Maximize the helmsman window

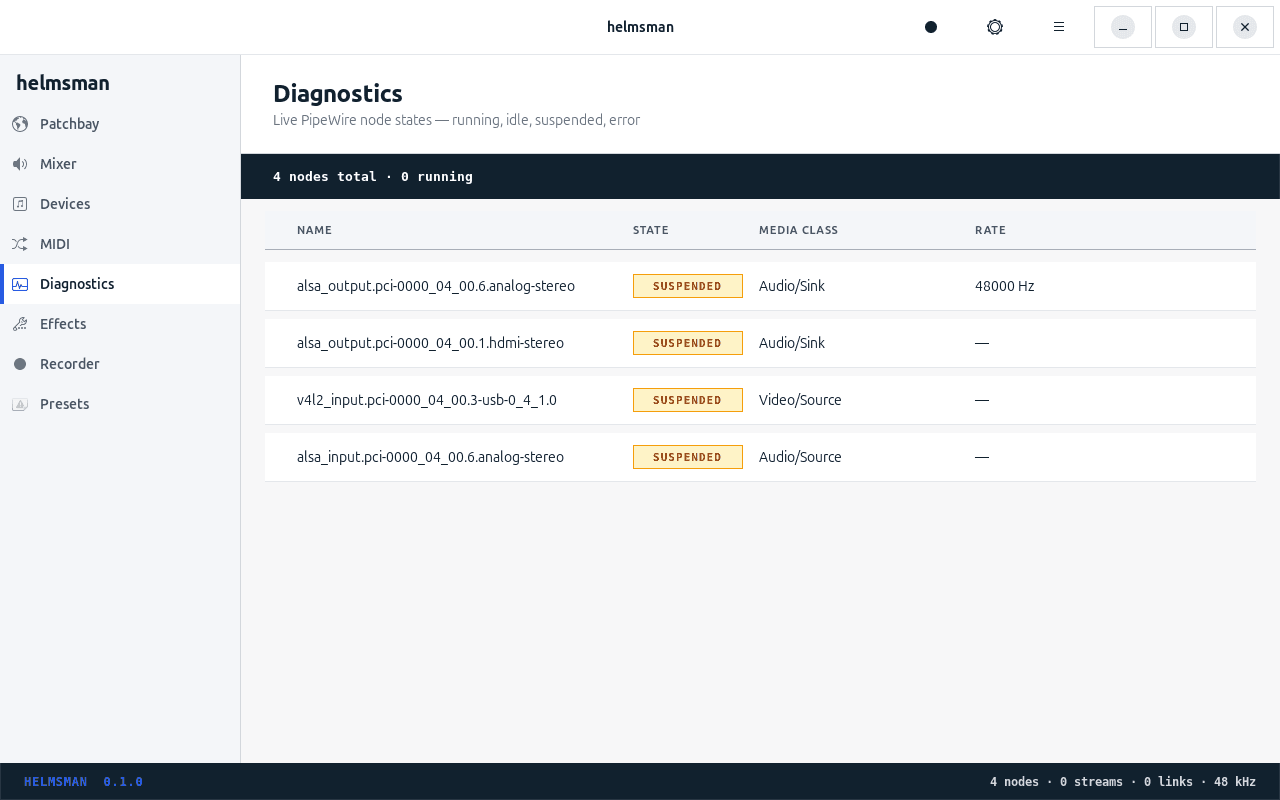(x=1184, y=27)
